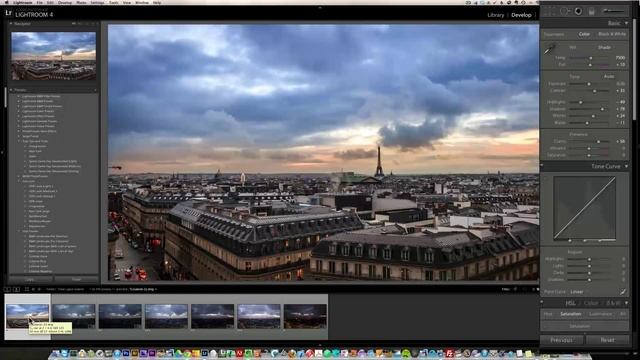Image resolution: width=640 pixels, height=360 pixels.
Task: Collapse the HSL panel triangle
Action: click(627, 303)
